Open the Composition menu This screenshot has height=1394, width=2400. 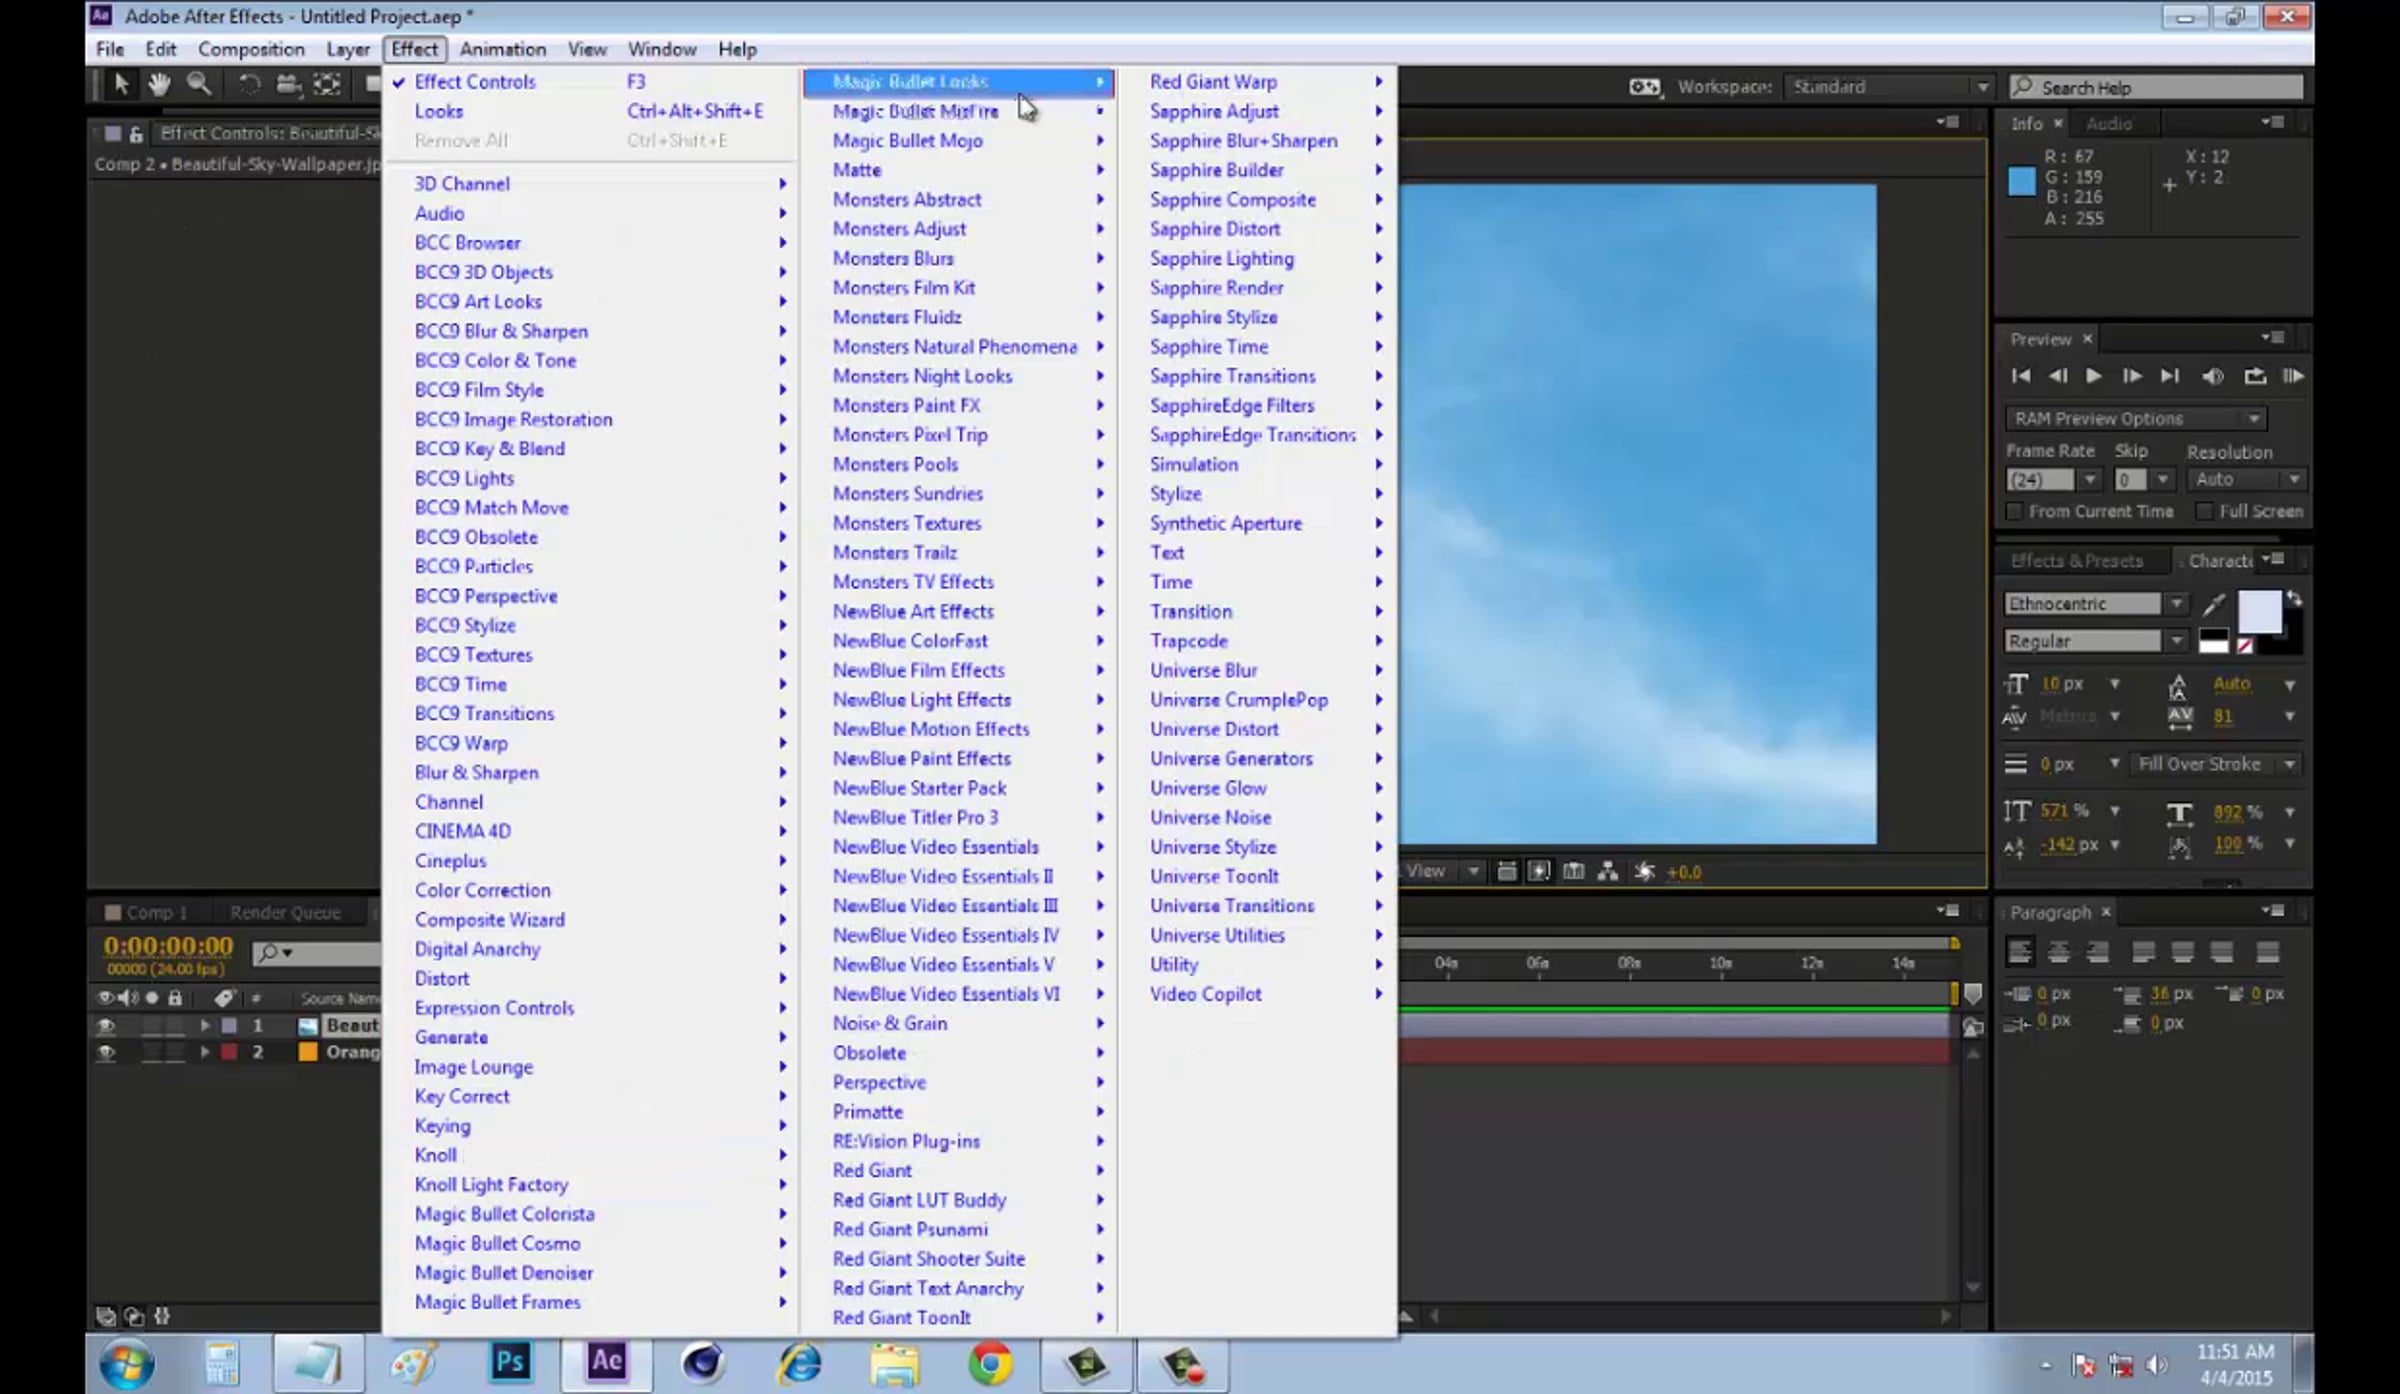coord(251,49)
